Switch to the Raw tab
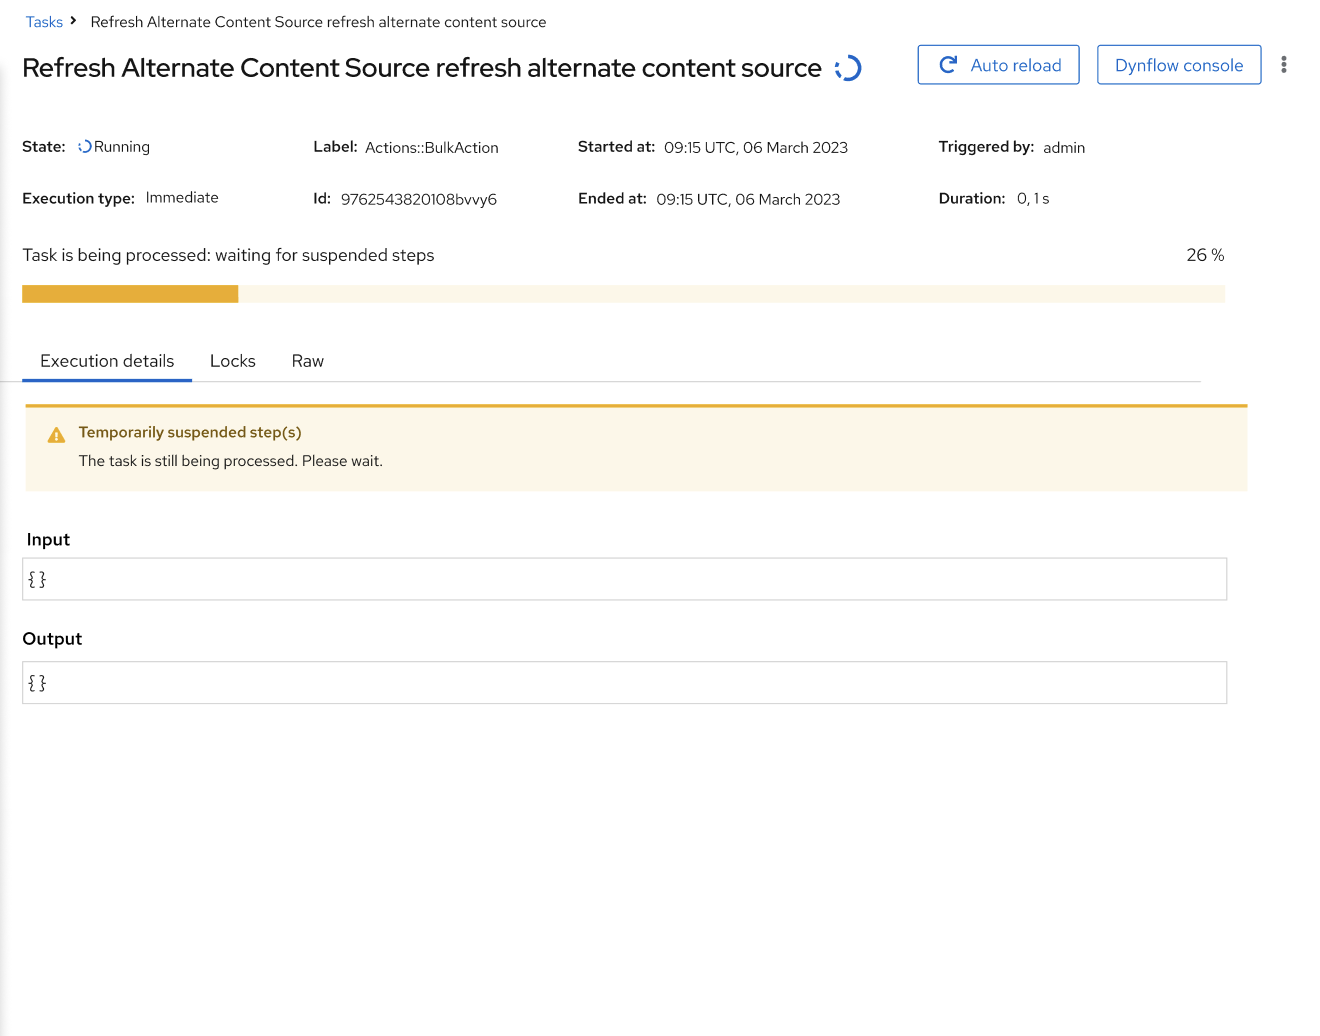This screenshot has height=1036, width=1320. pyautogui.click(x=307, y=361)
